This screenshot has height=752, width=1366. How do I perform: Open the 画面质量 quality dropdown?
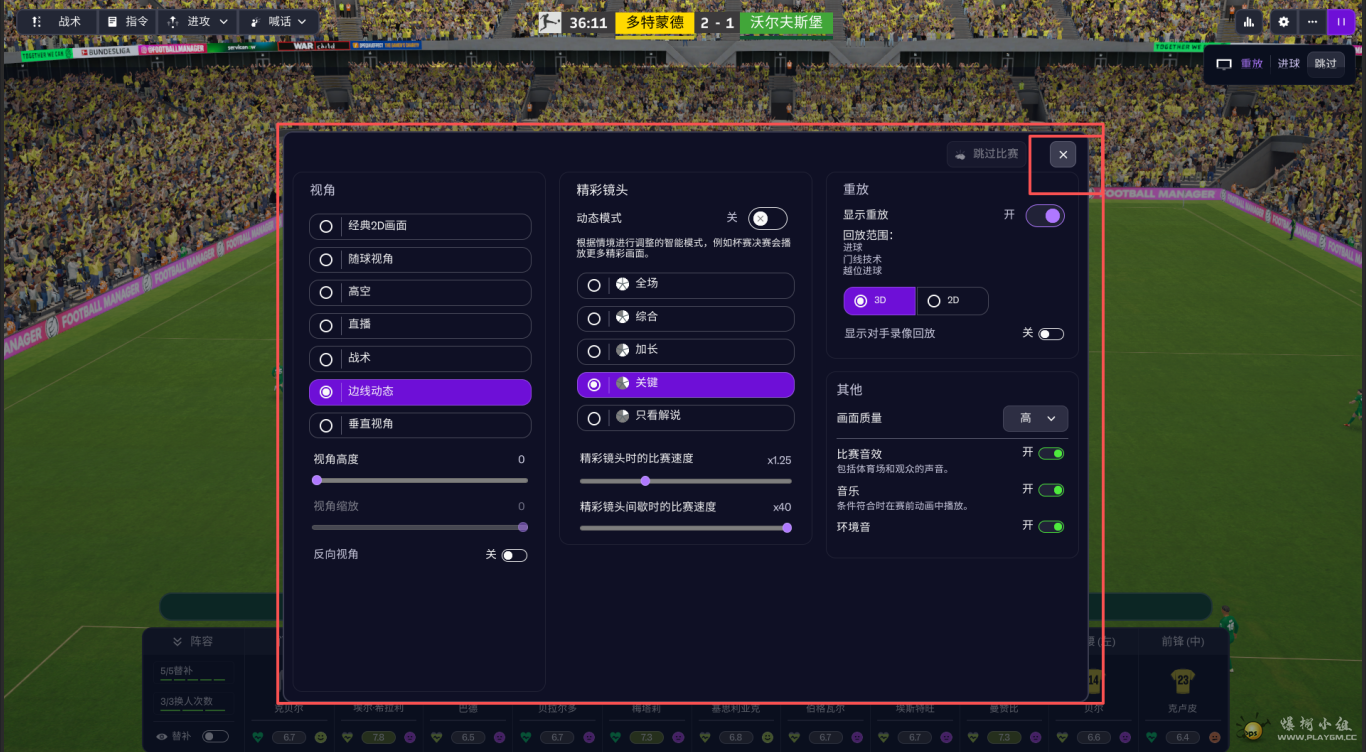[1035, 418]
